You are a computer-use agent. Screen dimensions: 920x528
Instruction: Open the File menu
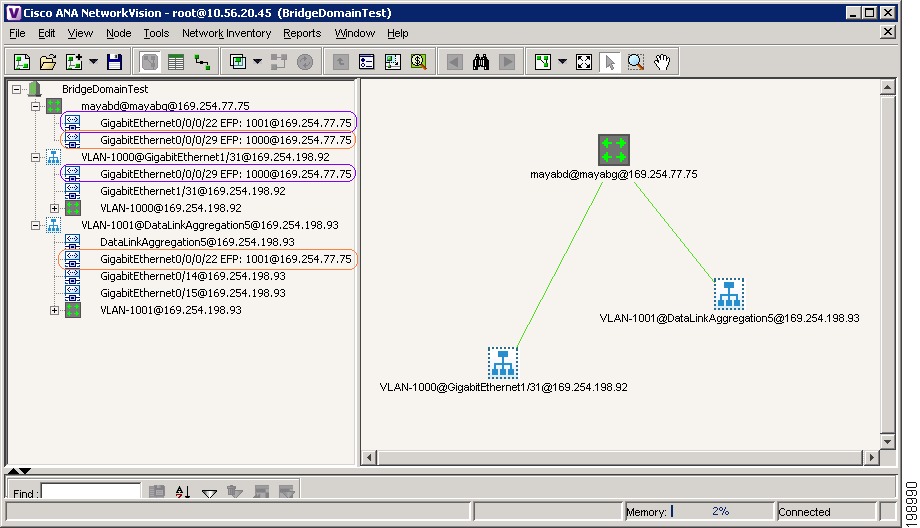click(x=17, y=33)
